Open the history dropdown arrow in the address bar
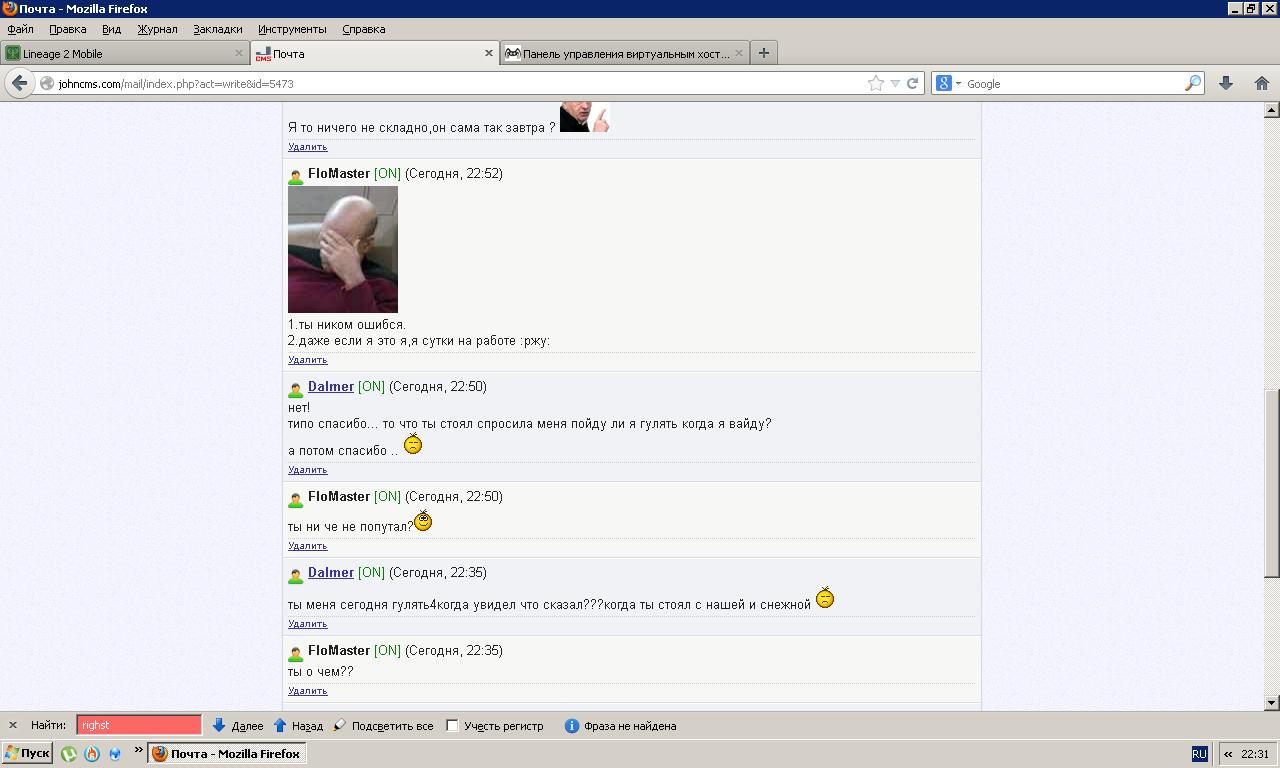Image resolution: width=1280 pixels, height=768 pixels. (x=895, y=84)
